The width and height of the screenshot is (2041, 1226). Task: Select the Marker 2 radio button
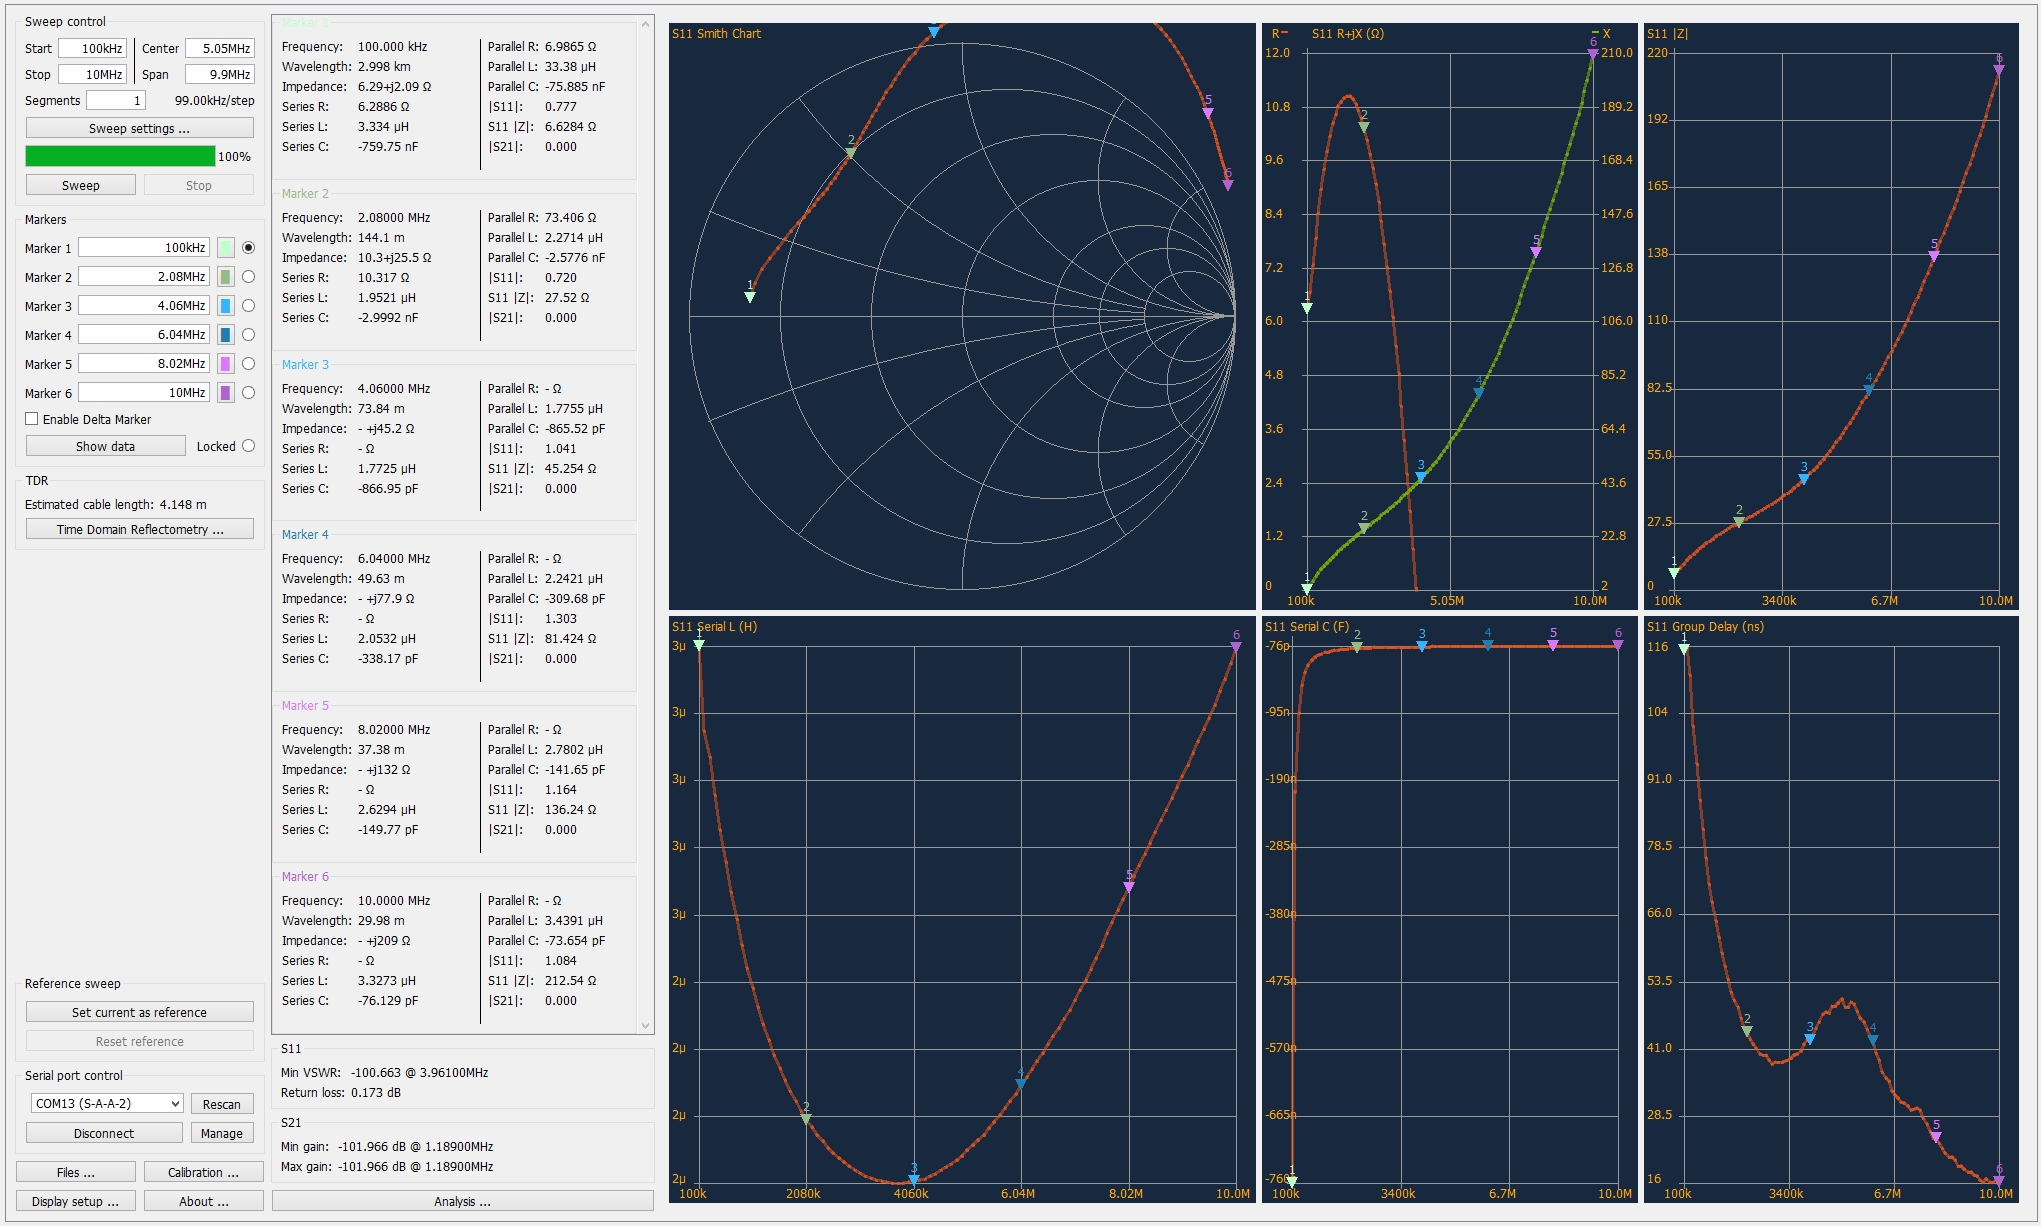point(248,277)
